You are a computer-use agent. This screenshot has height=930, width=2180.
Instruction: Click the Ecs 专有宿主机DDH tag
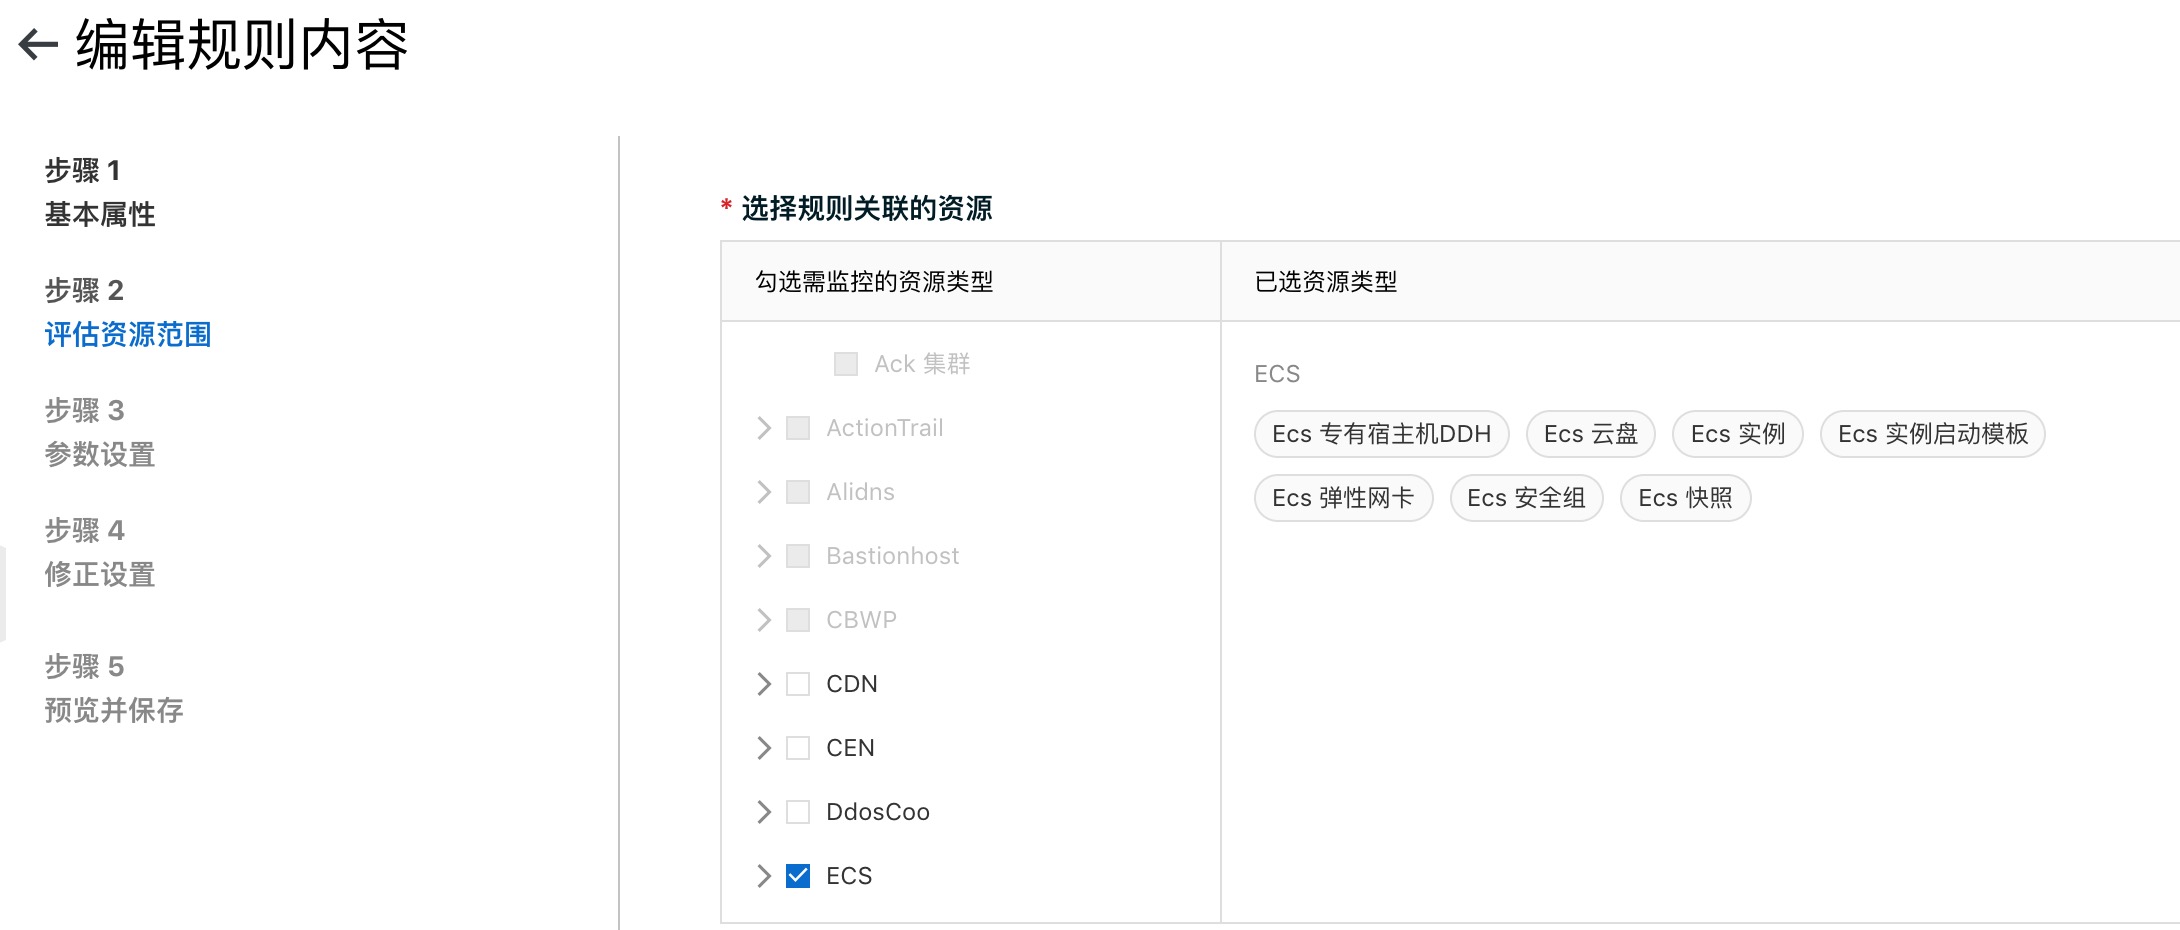pos(1381,434)
